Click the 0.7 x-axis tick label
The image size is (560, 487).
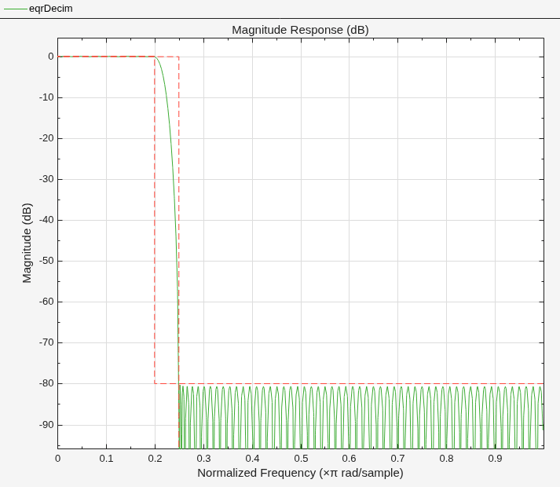click(398, 458)
